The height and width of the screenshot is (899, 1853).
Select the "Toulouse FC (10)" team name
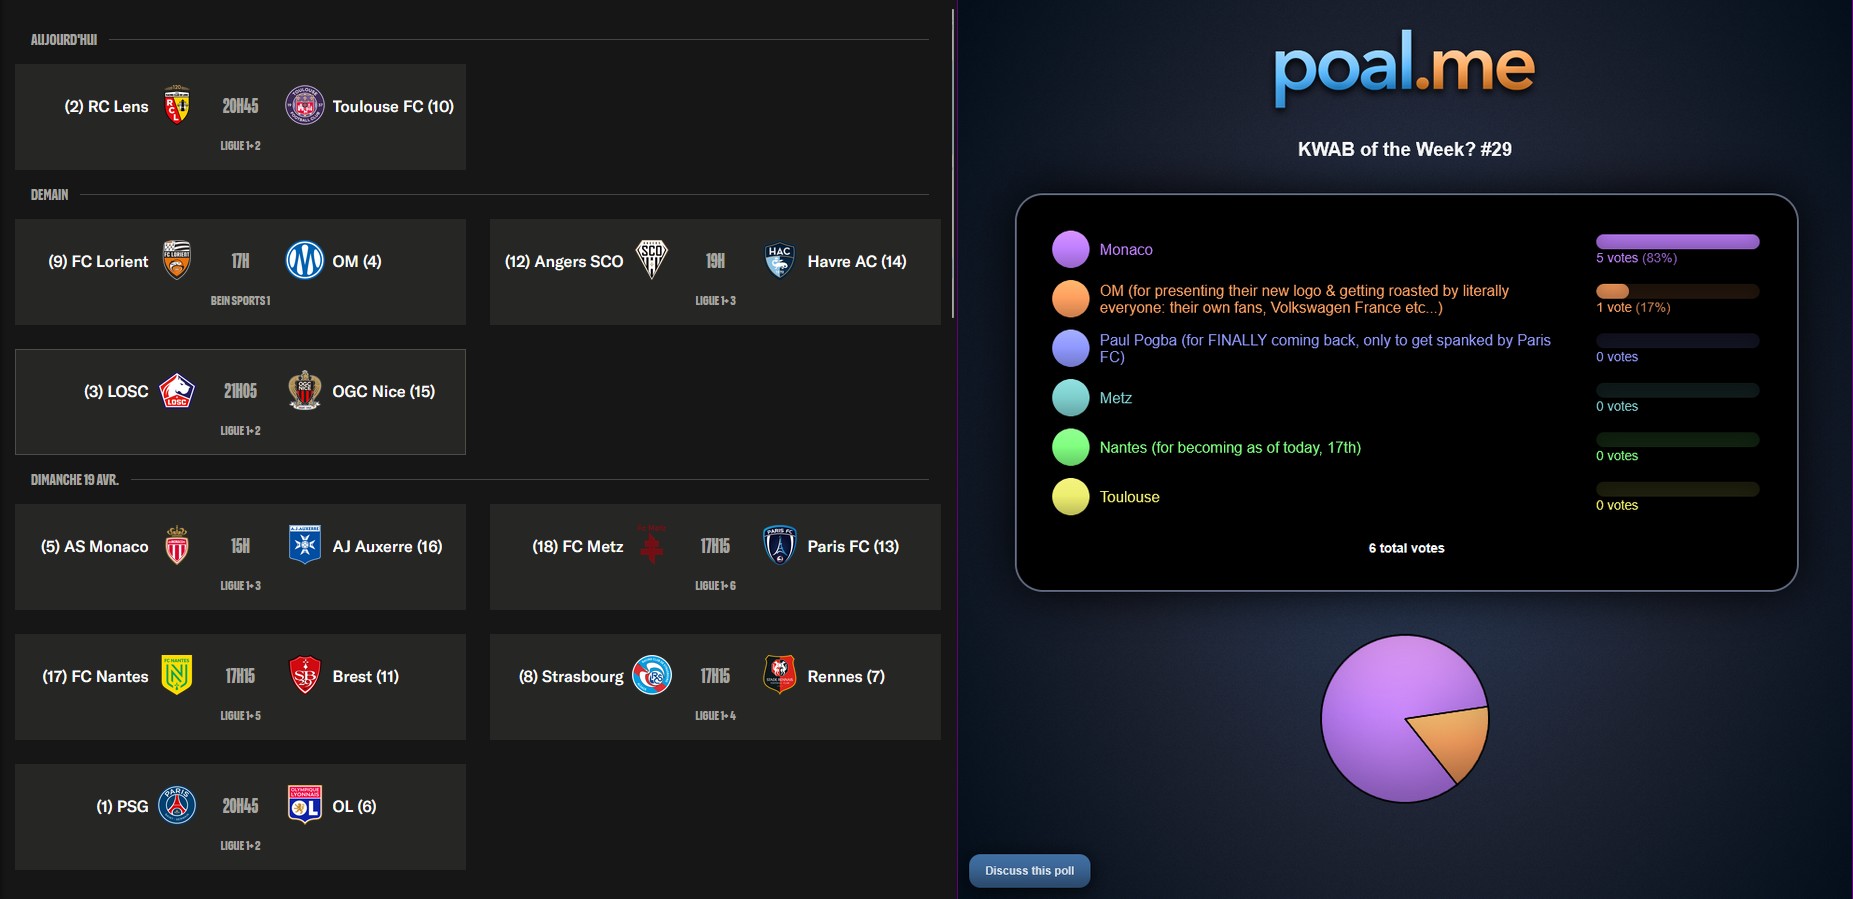coord(393,106)
